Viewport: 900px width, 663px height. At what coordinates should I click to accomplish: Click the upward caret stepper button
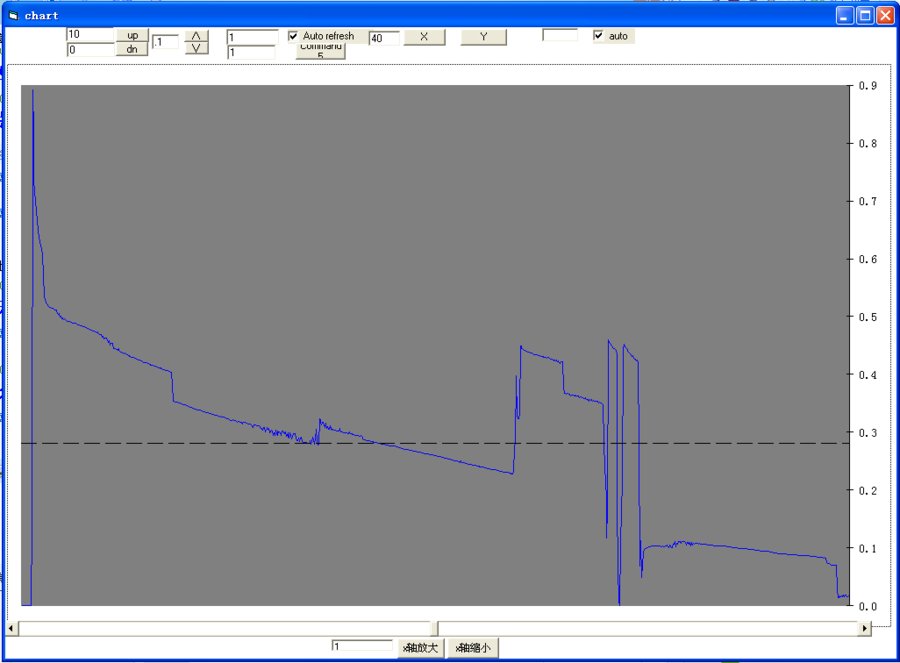click(x=196, y=36)
